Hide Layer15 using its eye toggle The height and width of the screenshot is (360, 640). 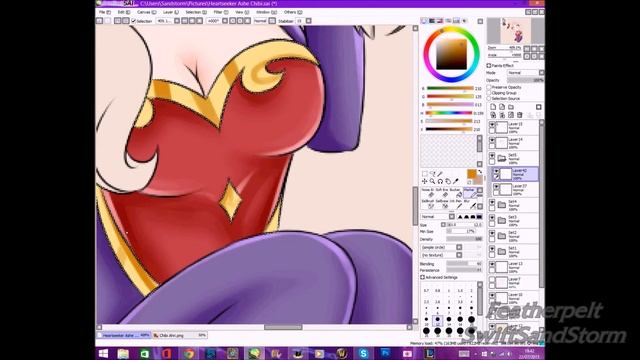pyautogui.click(x=492, y=125)
